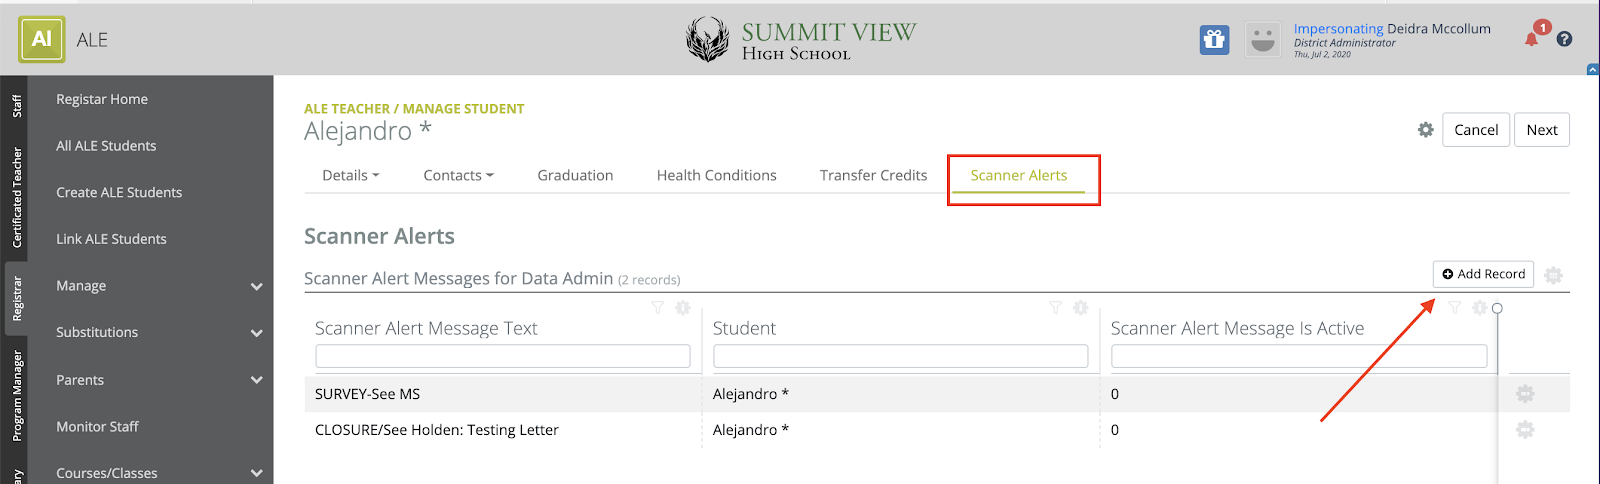1600x484 pixels.
Task: Click the ALE app logo icon
Action: 41,40
